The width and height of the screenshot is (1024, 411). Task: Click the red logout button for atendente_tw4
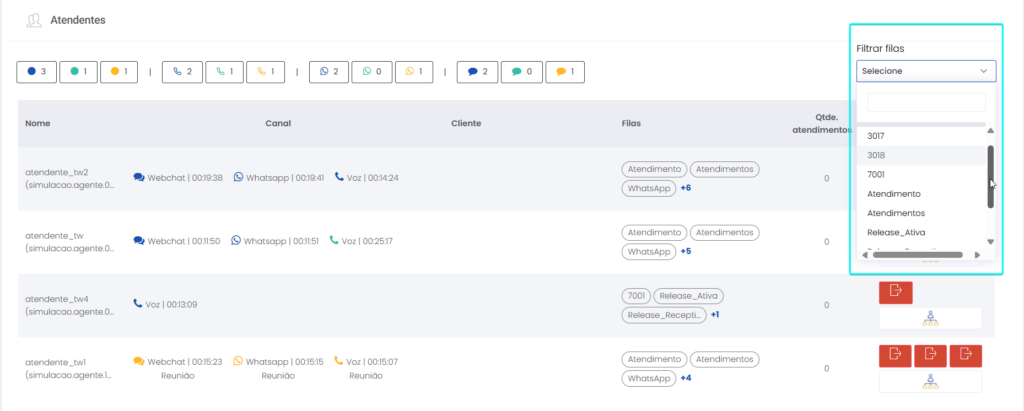click(x=895, y=292)
